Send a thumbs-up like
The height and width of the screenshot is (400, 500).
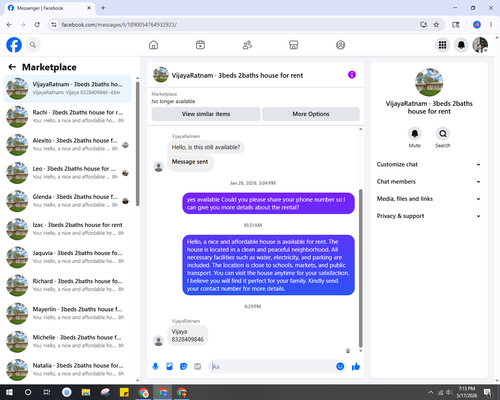click(356, 367)
